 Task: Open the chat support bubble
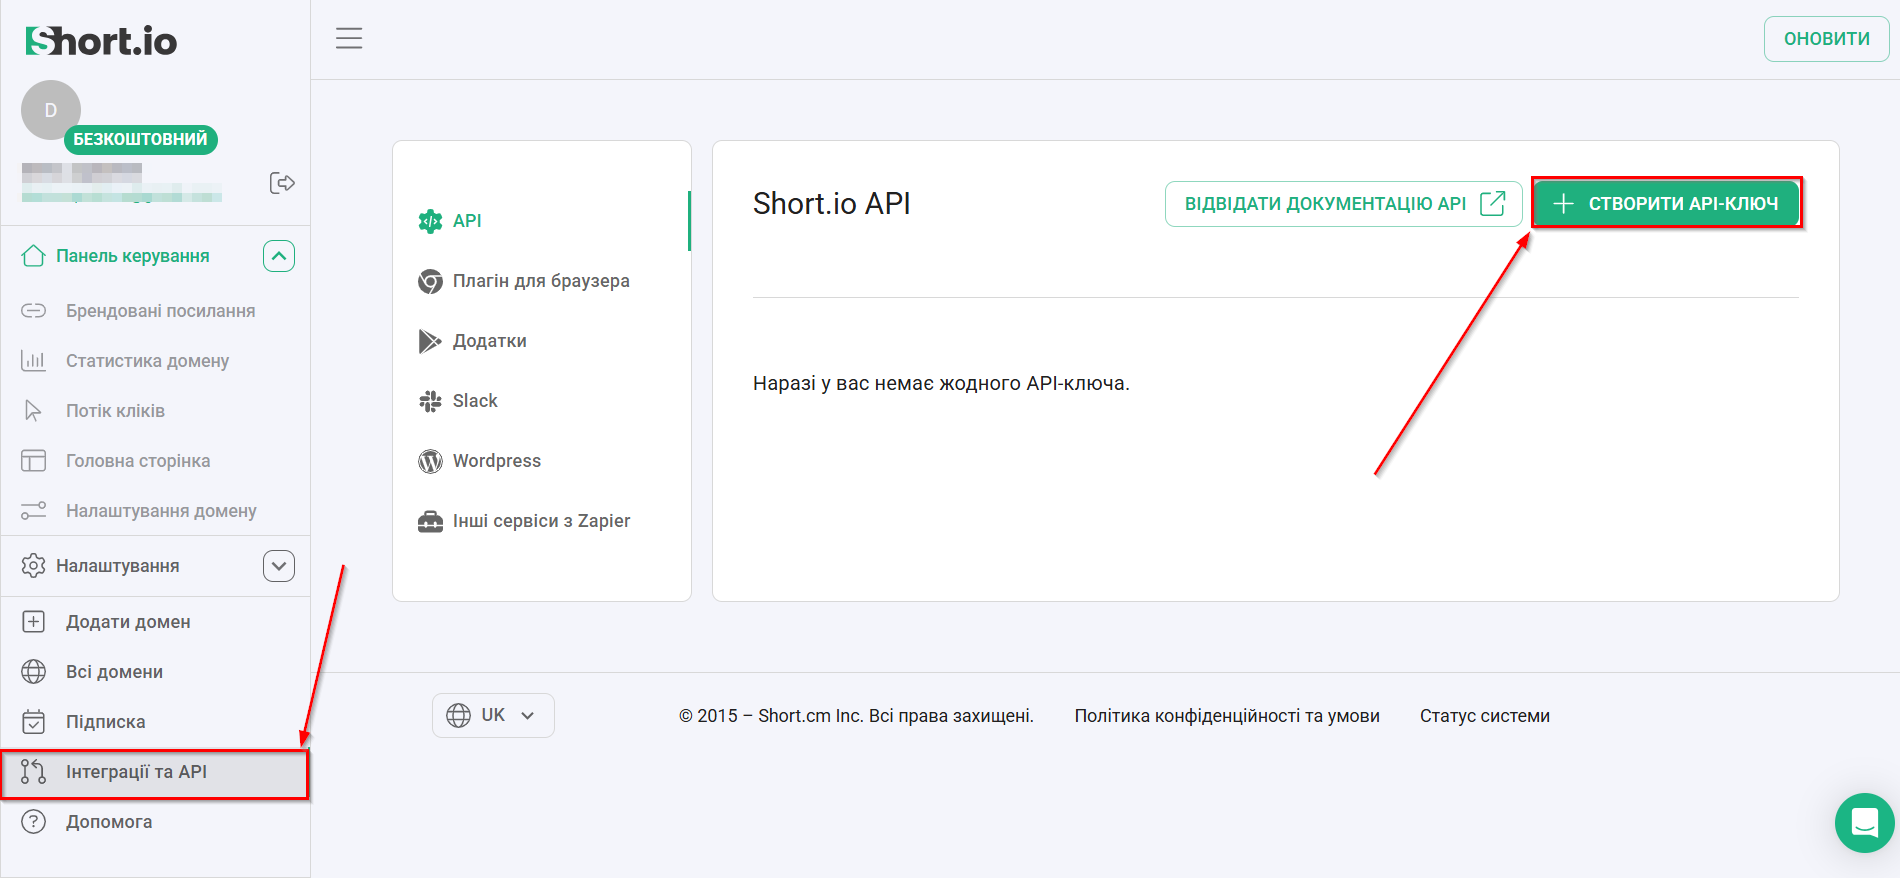(1865, 823)
